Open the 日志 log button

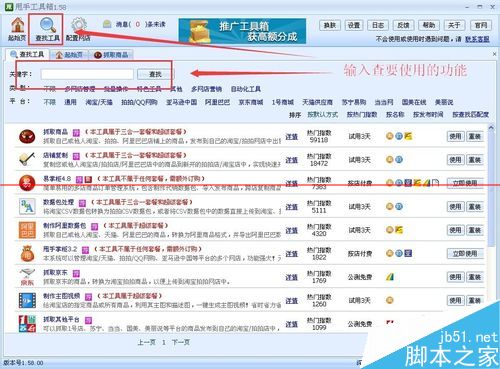(x=378, y=25)
